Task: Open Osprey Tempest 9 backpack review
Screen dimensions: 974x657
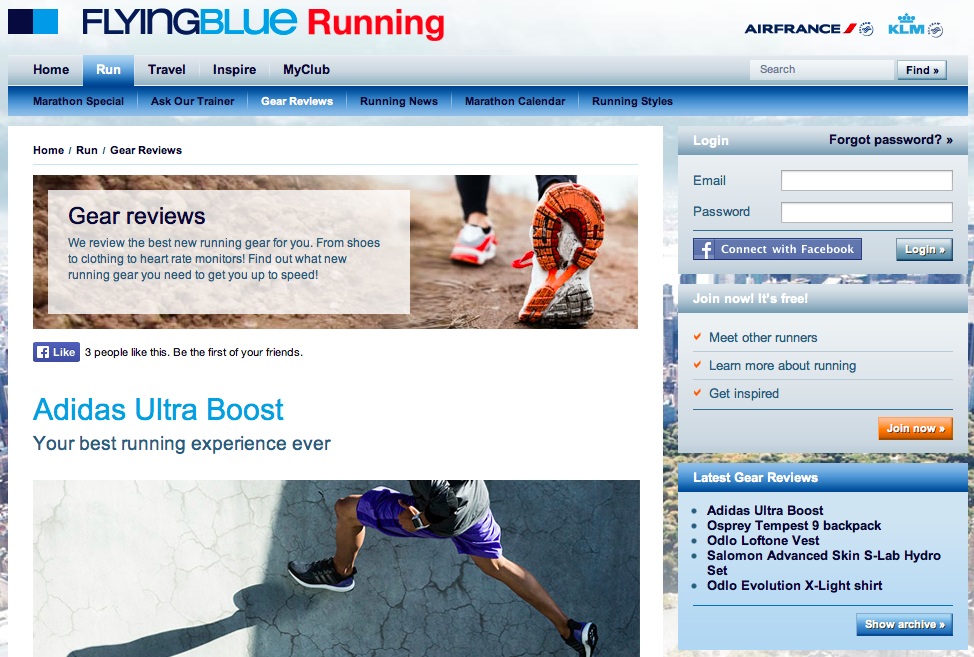Action: pyautogui.click(x=794, y=525)
